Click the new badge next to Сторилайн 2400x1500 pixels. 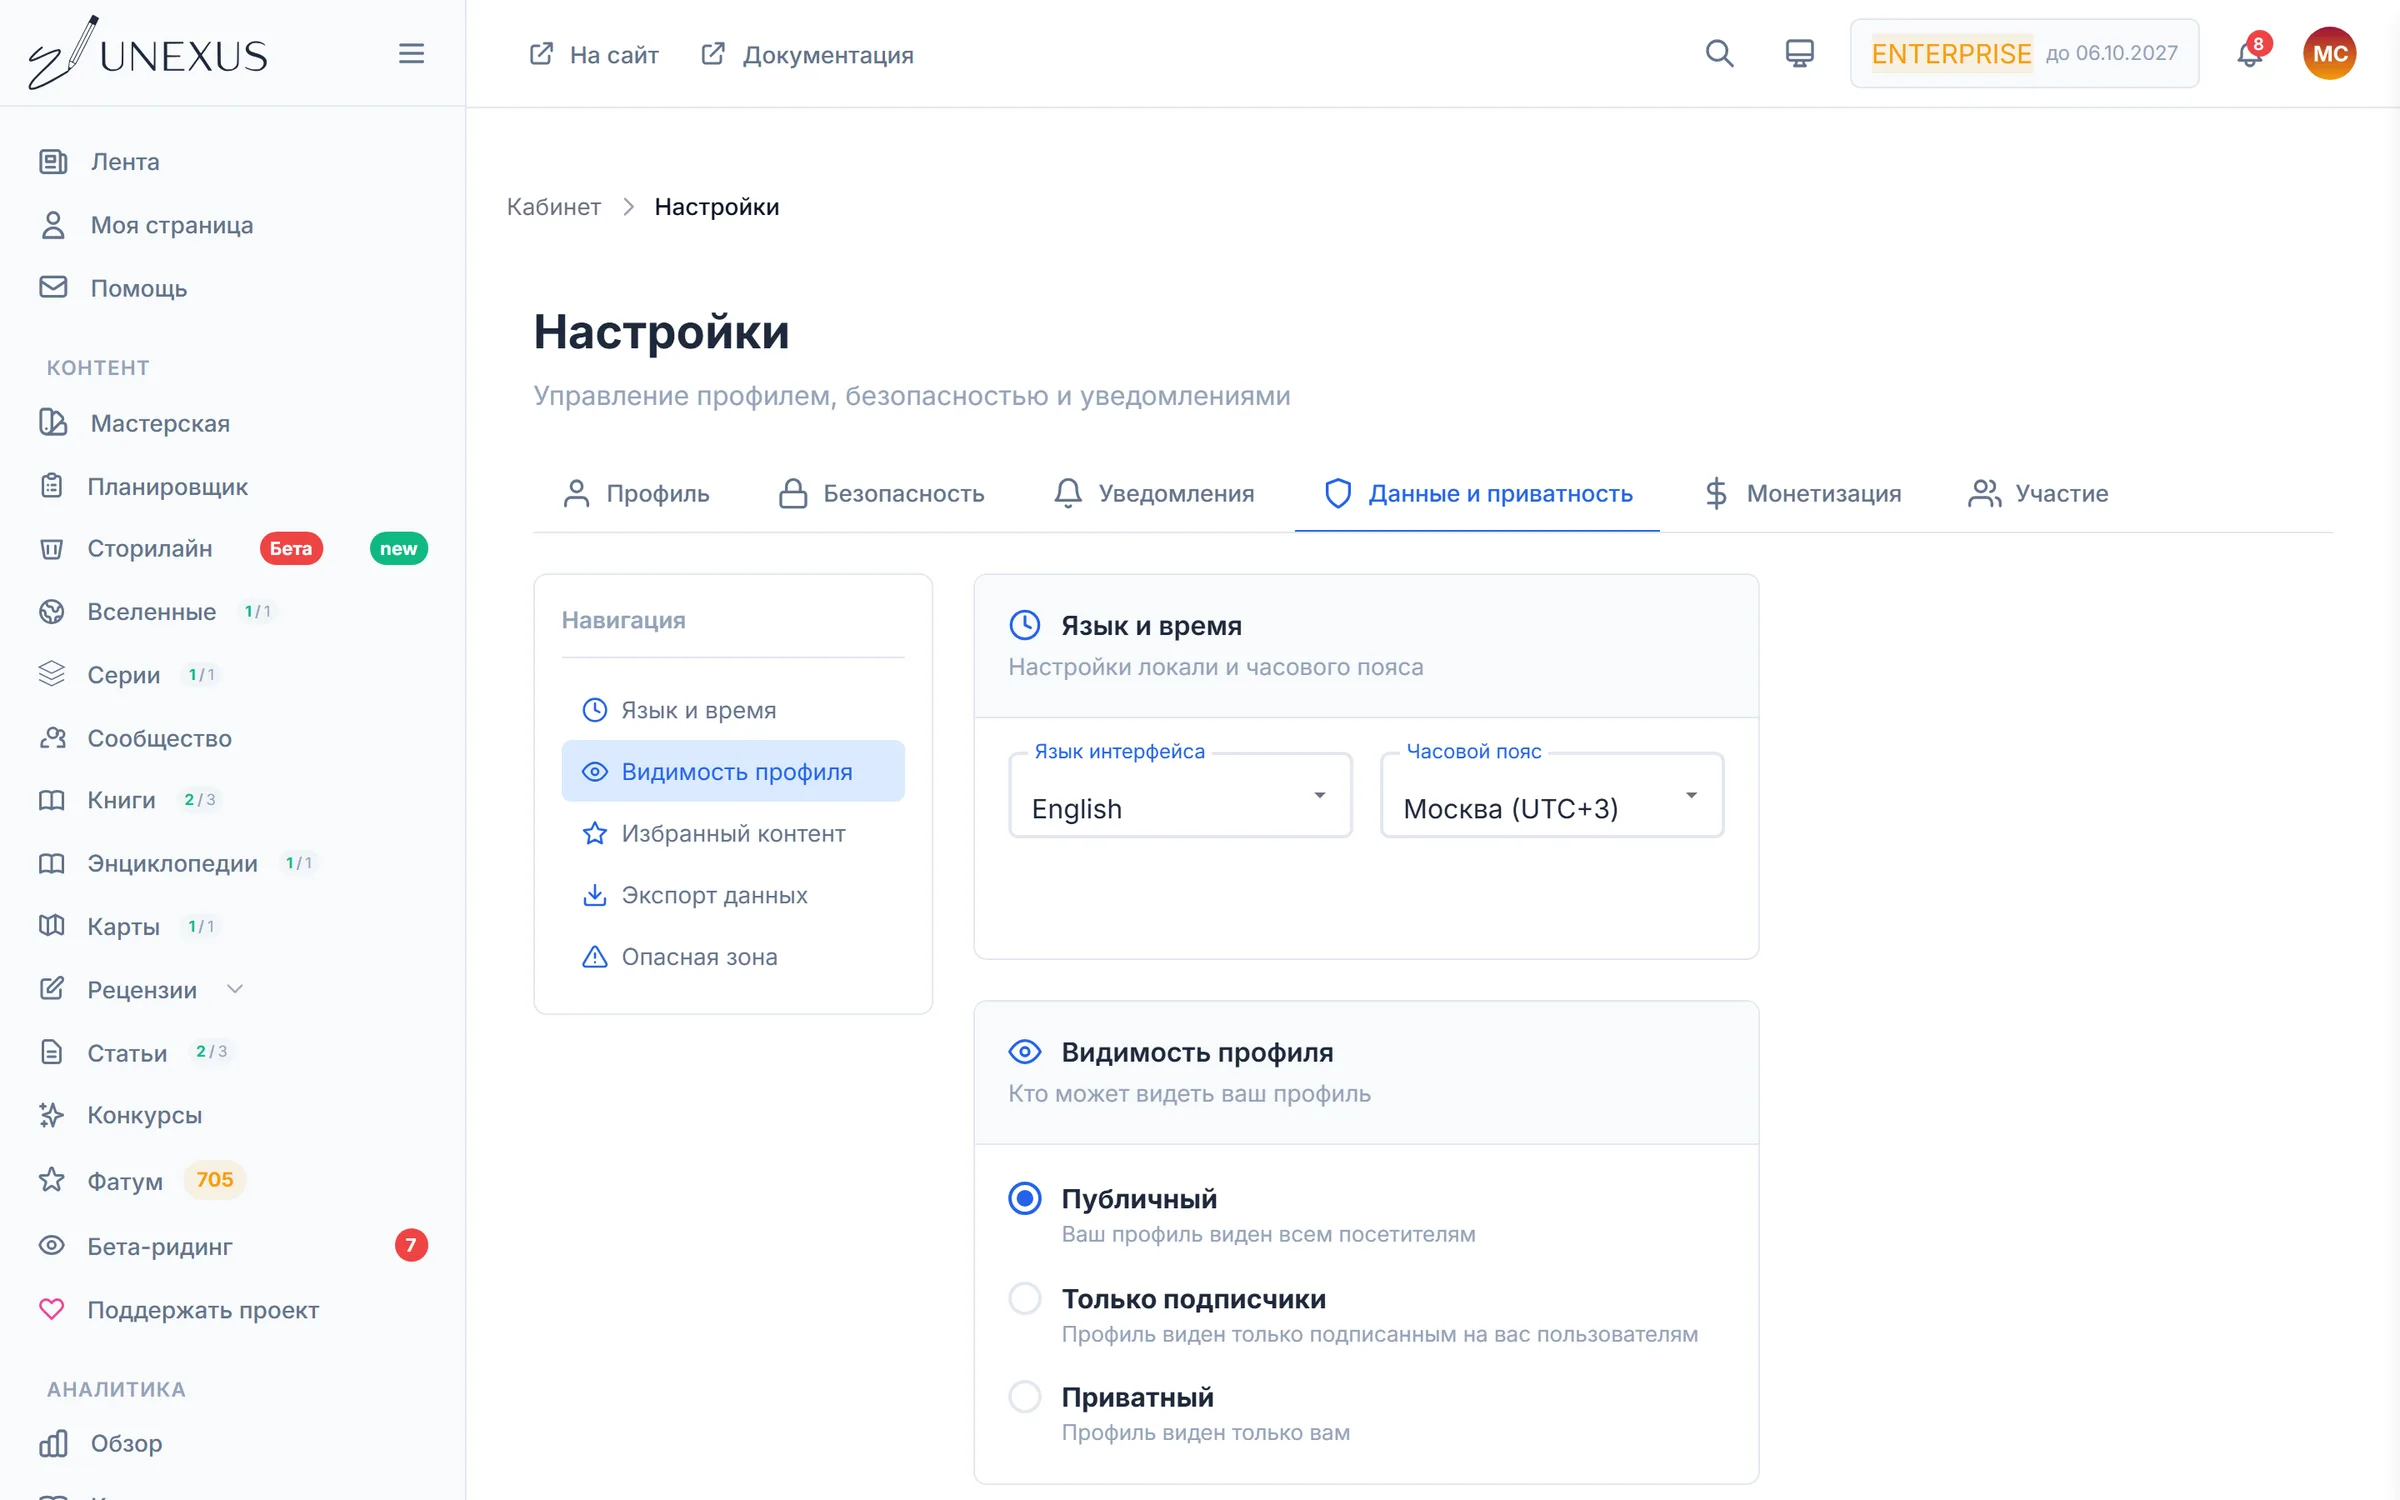(398, 548)
